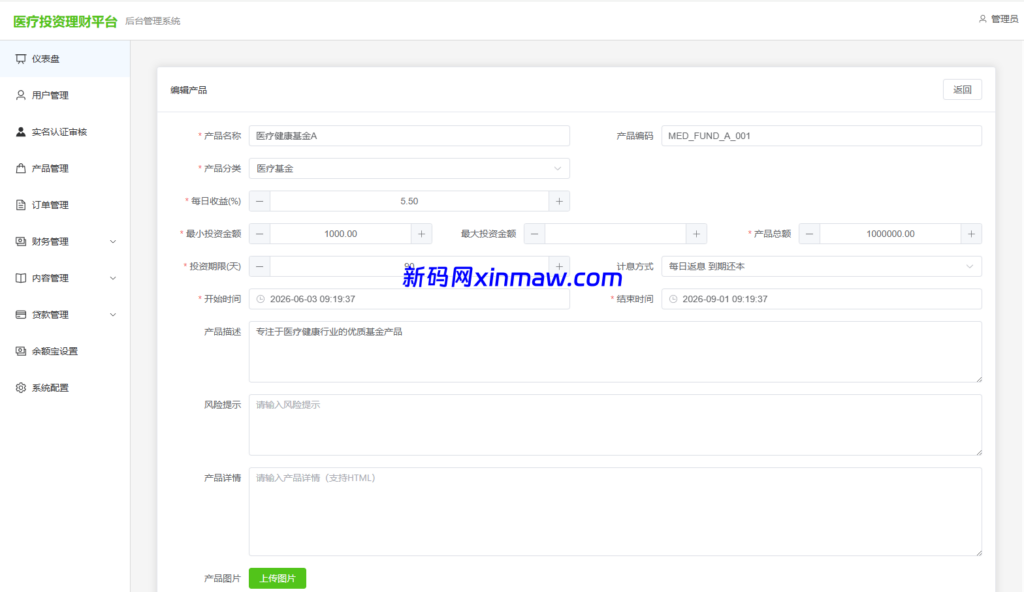Viewport: 1024px width, 592px height.
Task: Expand the 内容管理 submenu chevron
Action: pyautogui.click(x=113, y=278)
